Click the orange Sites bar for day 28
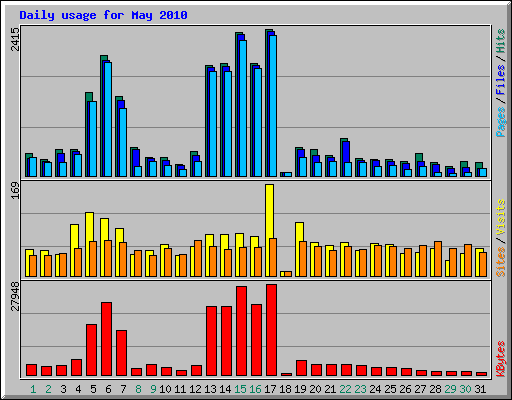Image resolution: width=512 pixels, height=400 pixels. point(438,259)
